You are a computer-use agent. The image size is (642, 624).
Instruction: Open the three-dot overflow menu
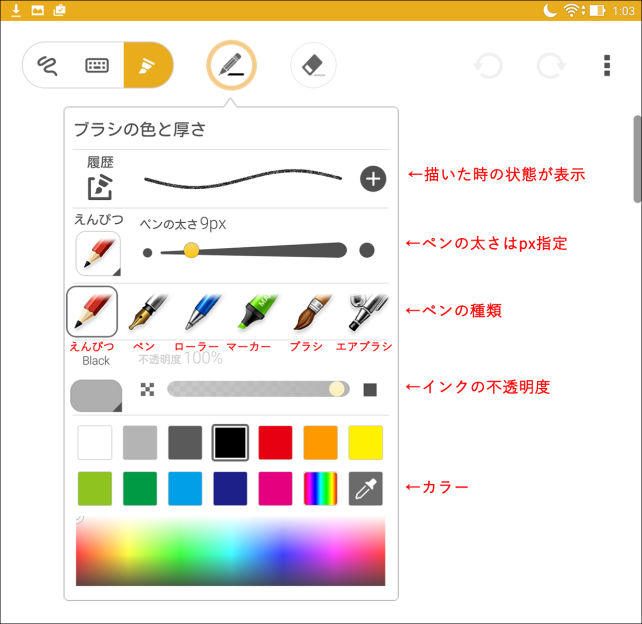point(607,66)
